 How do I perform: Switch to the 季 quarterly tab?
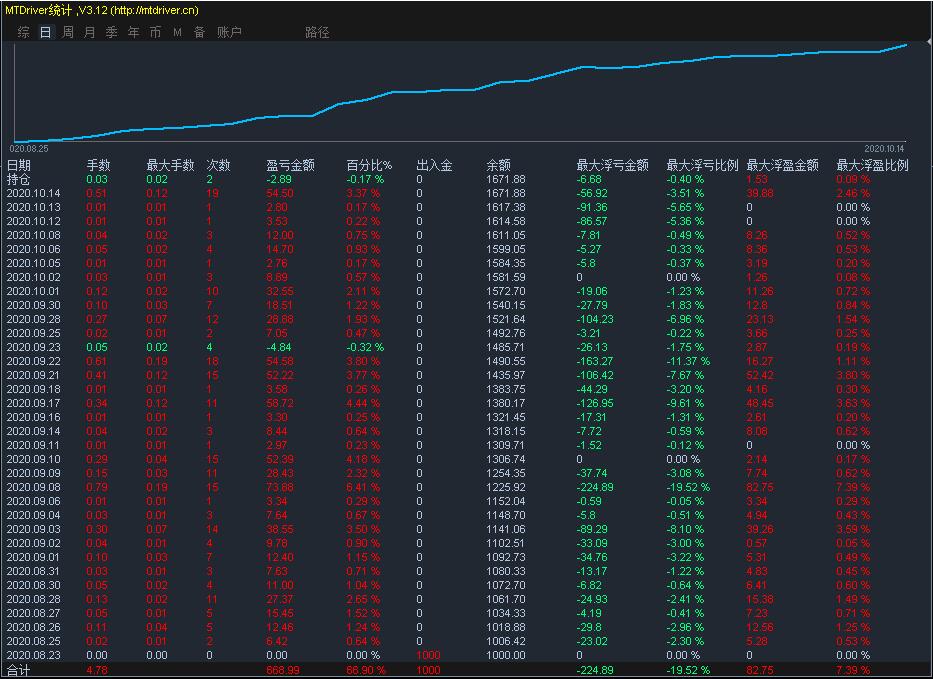(111, 32)
